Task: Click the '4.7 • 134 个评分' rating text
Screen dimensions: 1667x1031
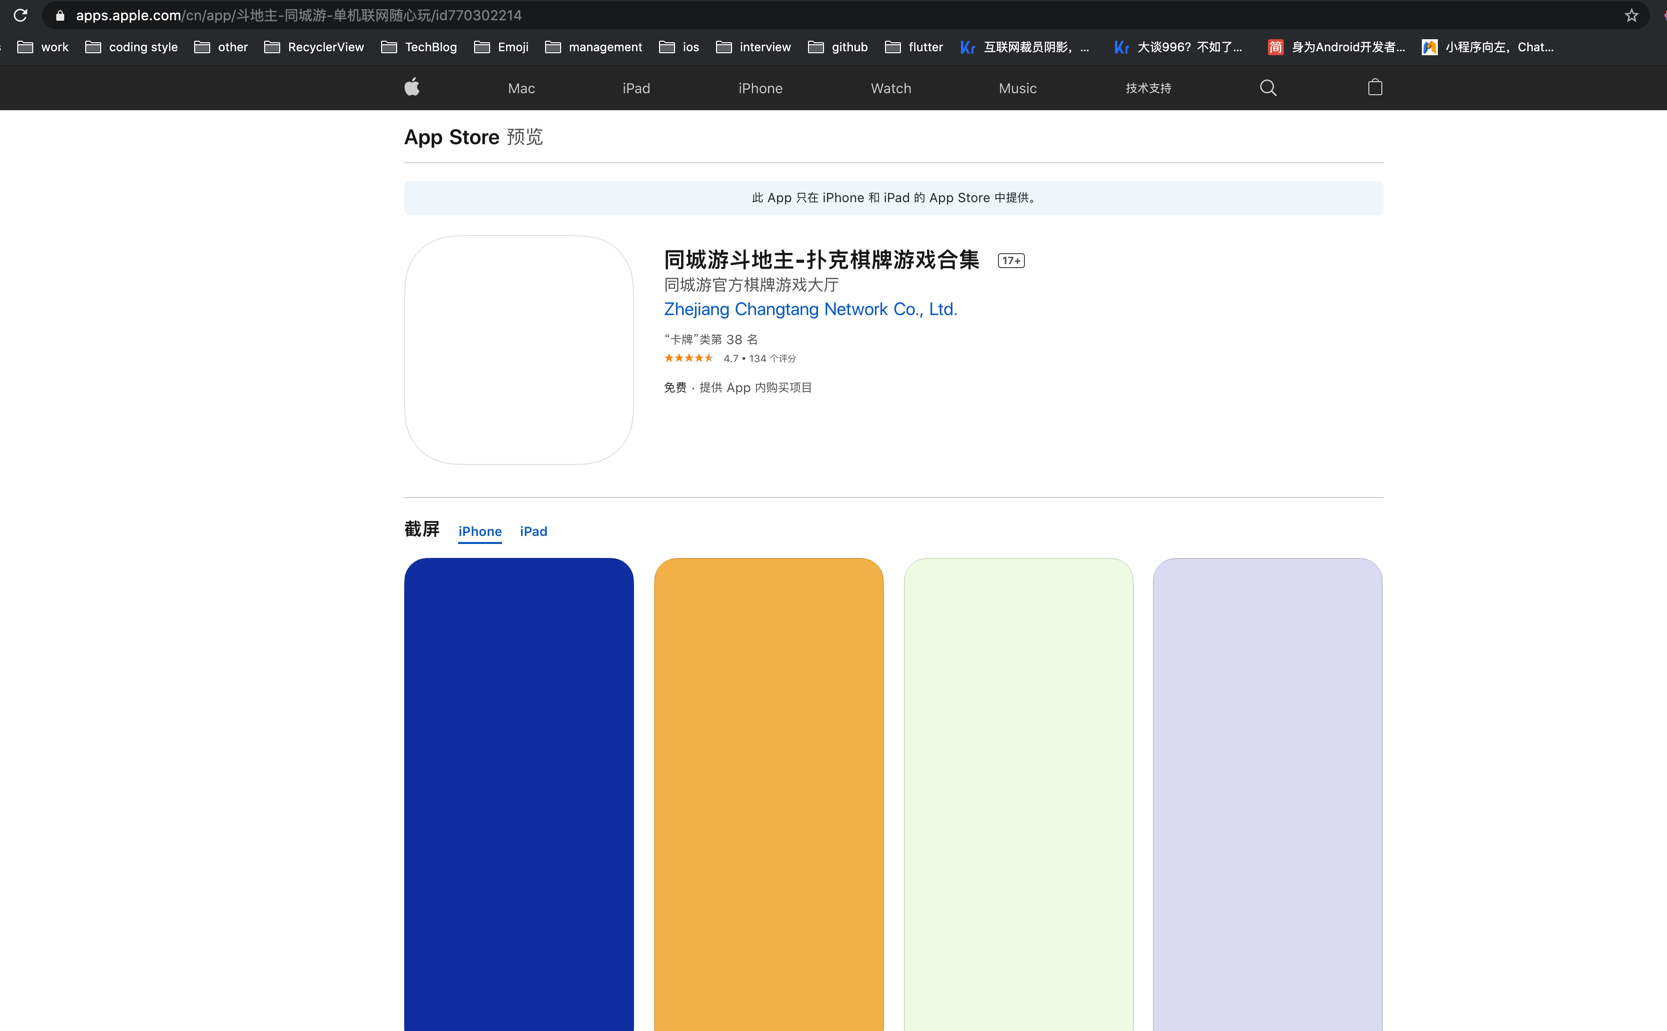Action: click(760, 358)
